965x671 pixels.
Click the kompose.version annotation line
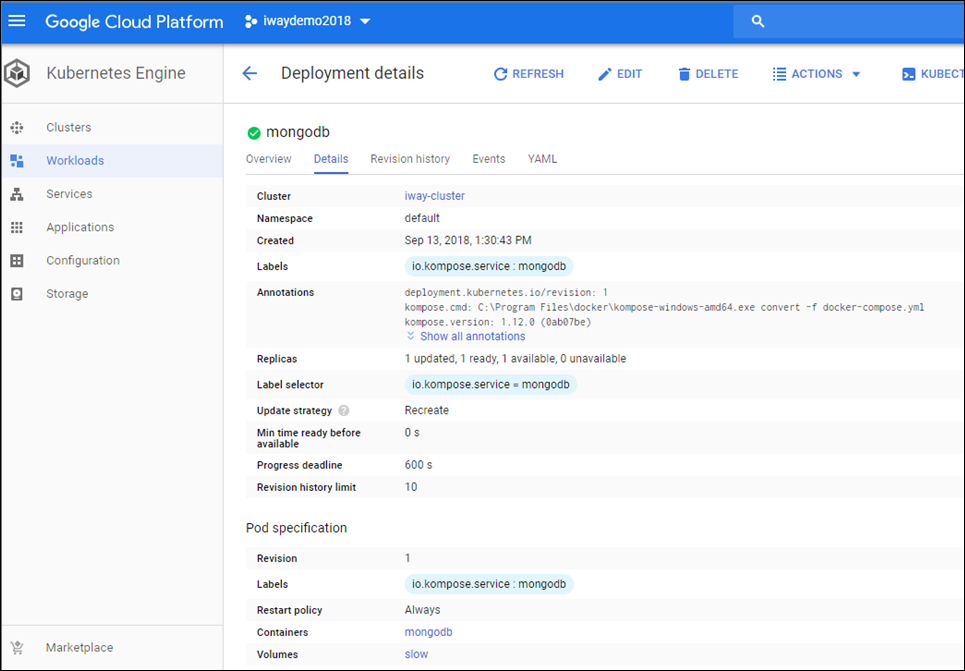click(497, 322)
